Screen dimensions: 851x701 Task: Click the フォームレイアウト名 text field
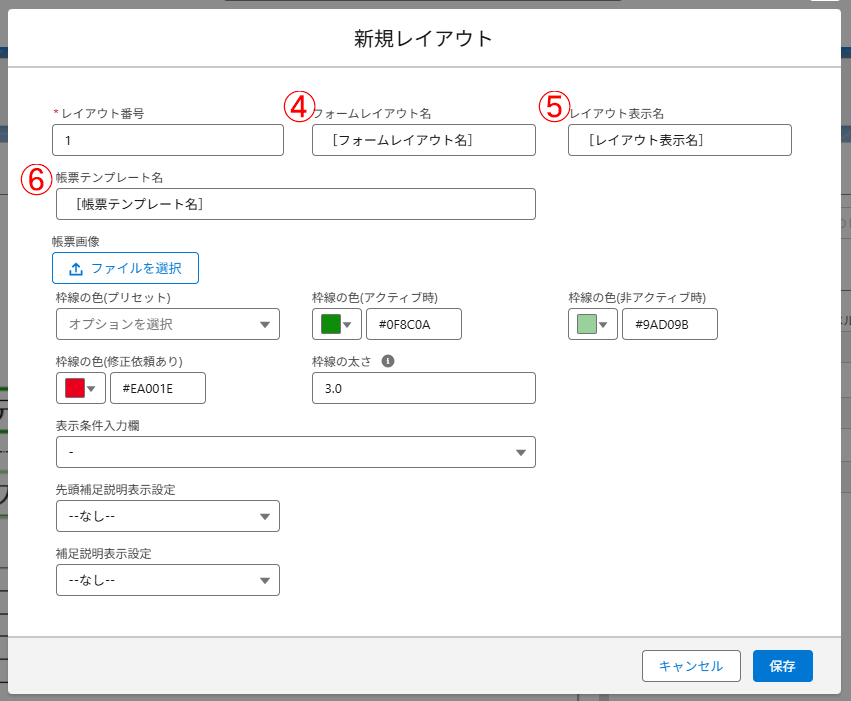(x=423, y=140)
